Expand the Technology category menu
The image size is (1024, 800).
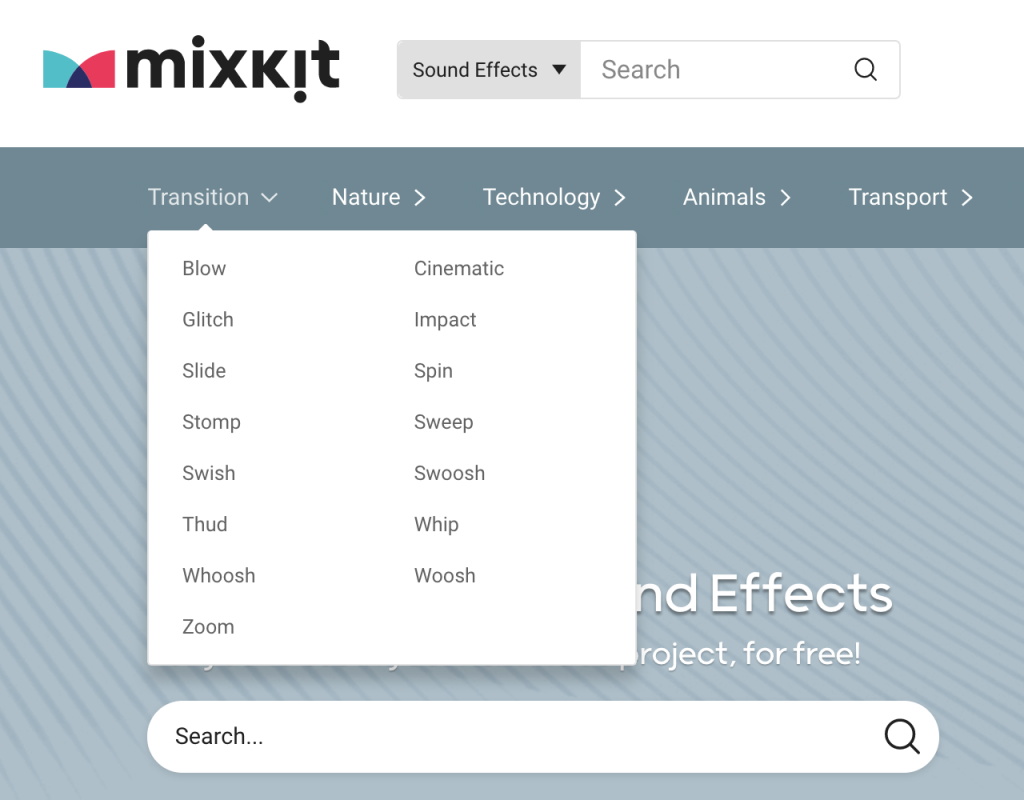click(554, 197)
